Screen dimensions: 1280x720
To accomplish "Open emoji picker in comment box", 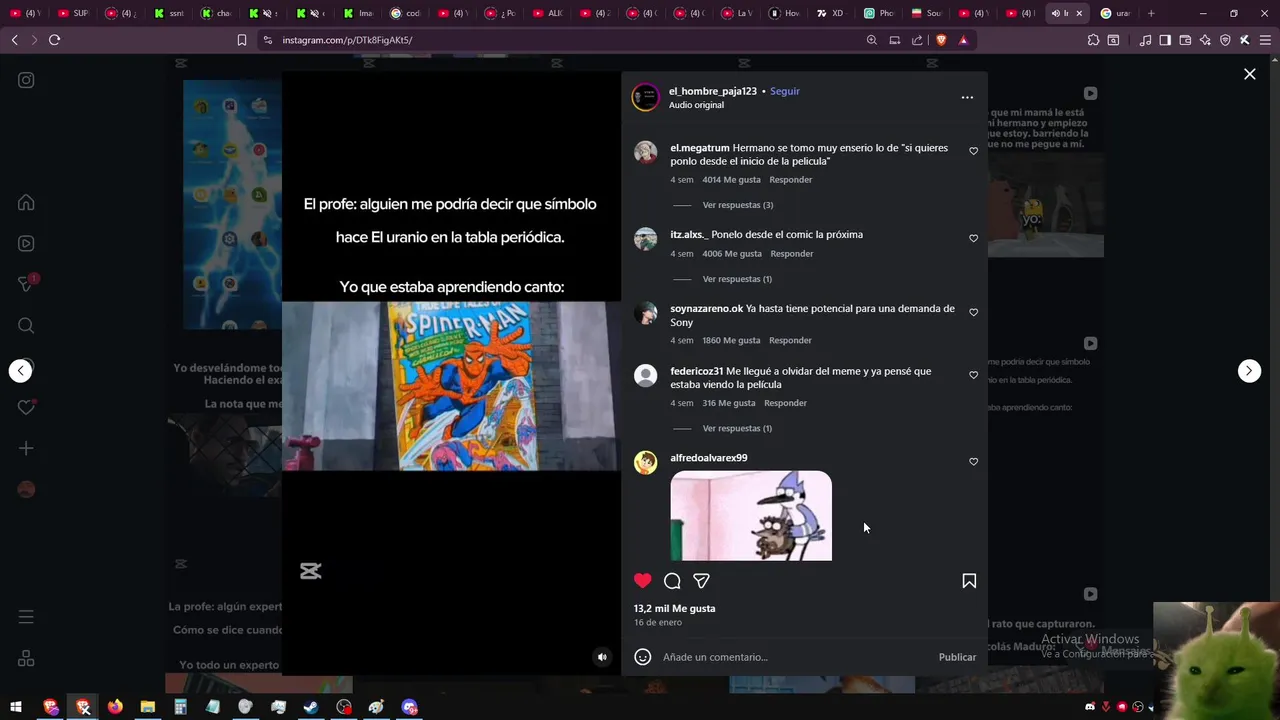I will 643,657.
